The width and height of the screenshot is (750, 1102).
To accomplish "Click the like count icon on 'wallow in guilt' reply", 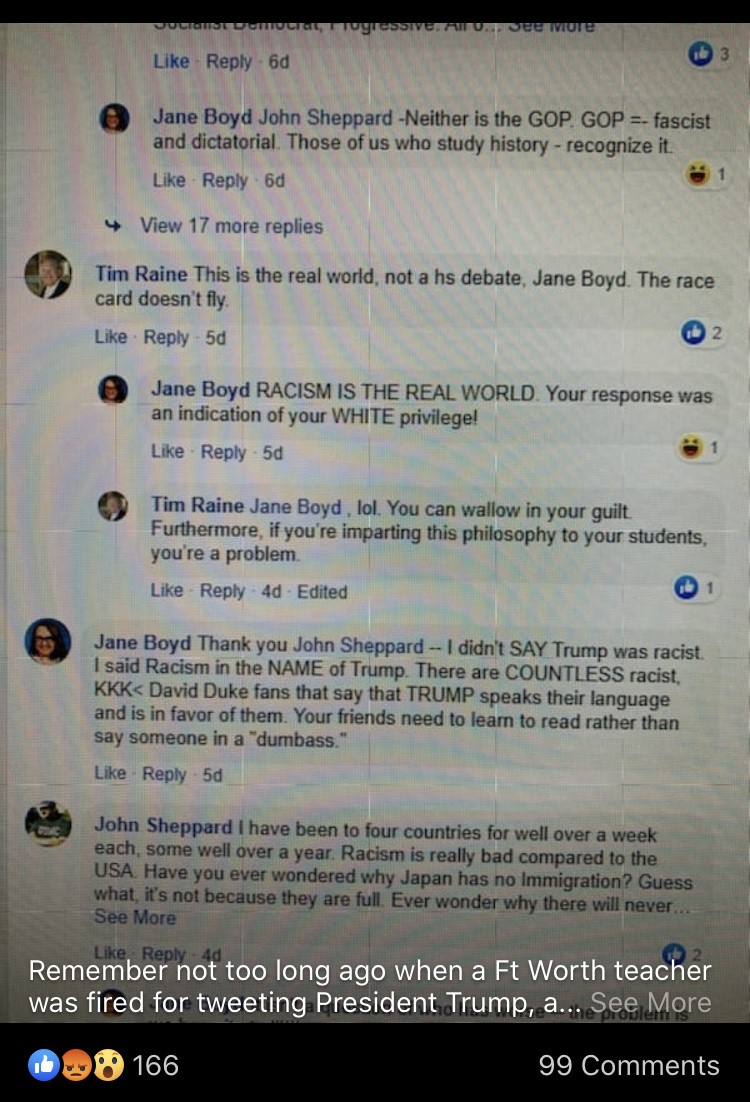I will point(686,587).
